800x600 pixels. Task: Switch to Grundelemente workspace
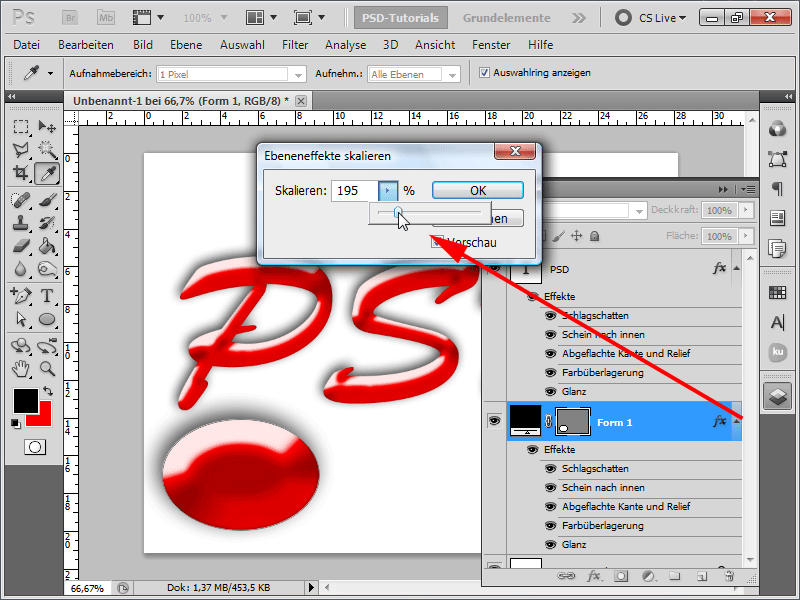507,18
